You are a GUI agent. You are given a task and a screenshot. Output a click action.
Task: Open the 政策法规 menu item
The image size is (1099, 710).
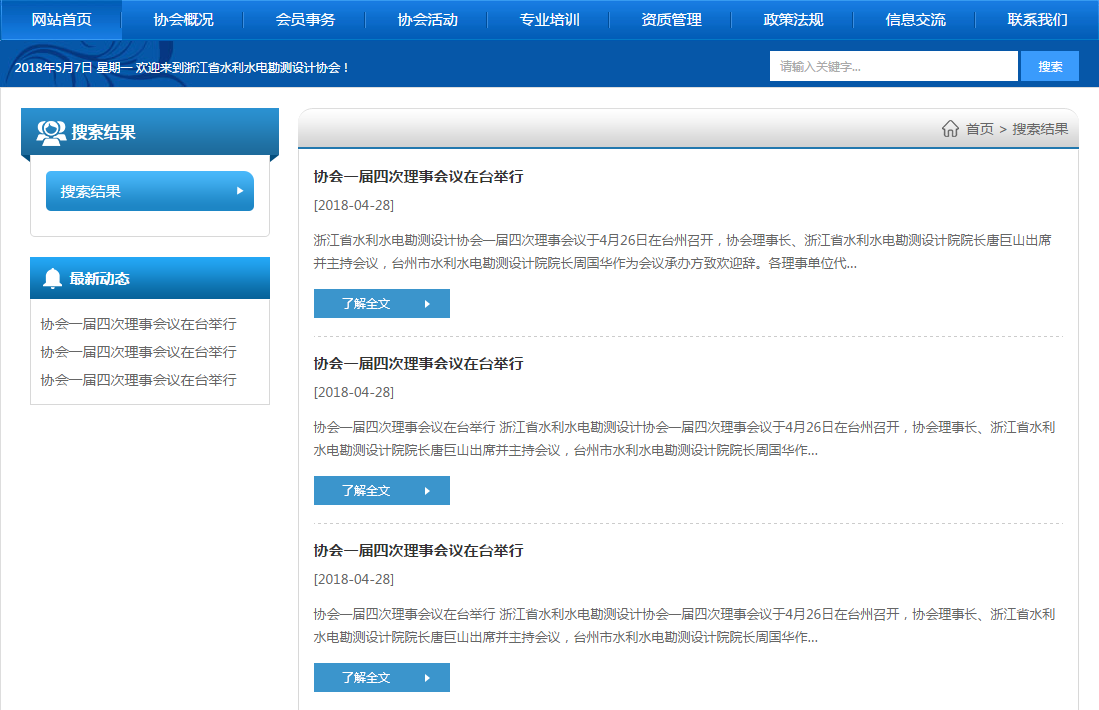point(793,20)
